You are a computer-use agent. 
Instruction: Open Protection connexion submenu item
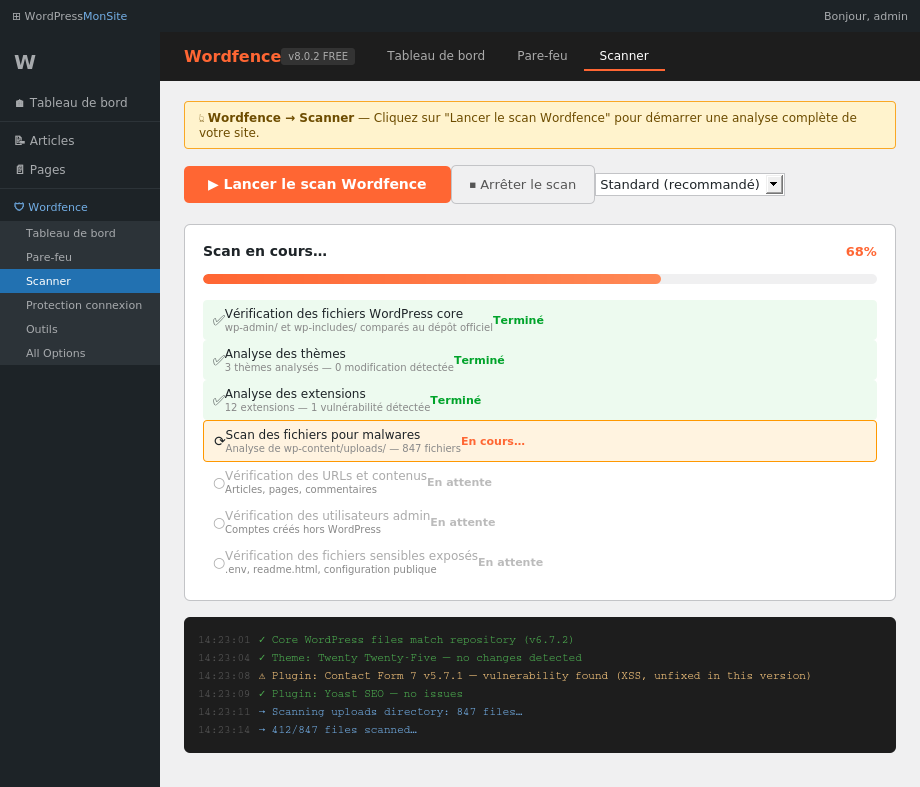80,305
